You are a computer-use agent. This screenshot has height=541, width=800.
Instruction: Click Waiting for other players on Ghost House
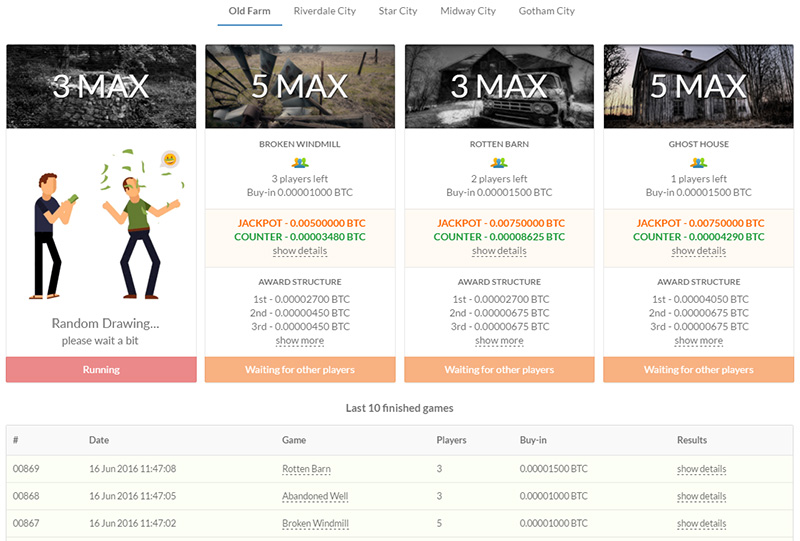[698, 370]
